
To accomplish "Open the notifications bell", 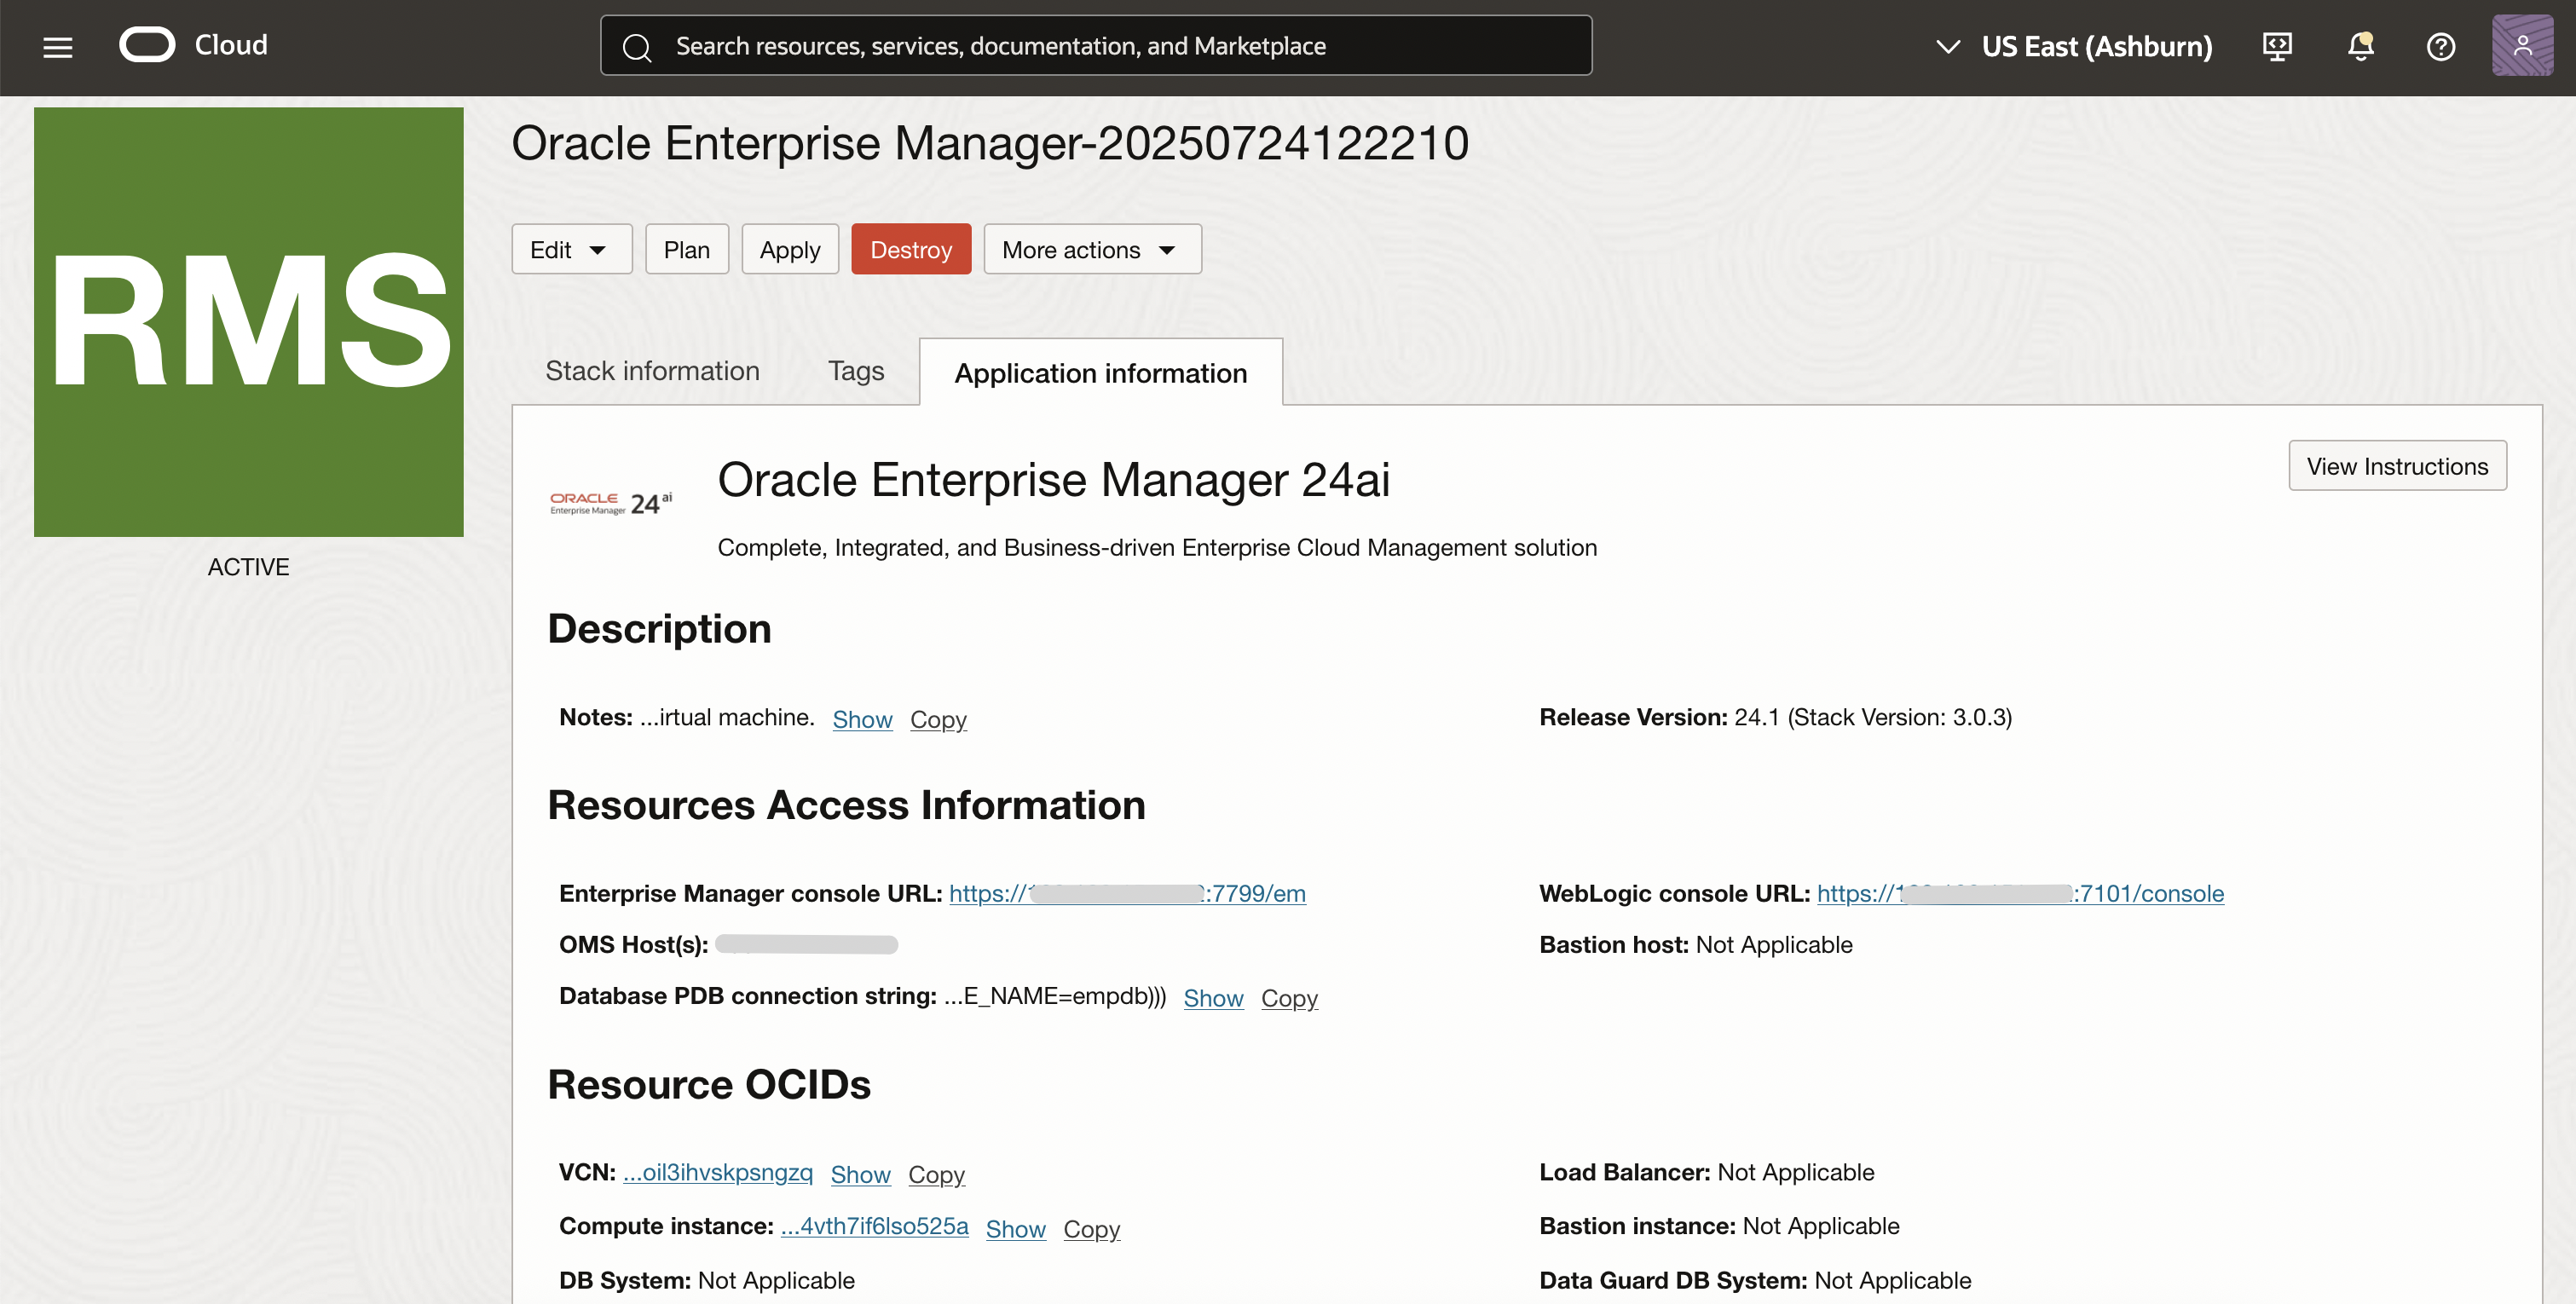I will point(2360,46).
